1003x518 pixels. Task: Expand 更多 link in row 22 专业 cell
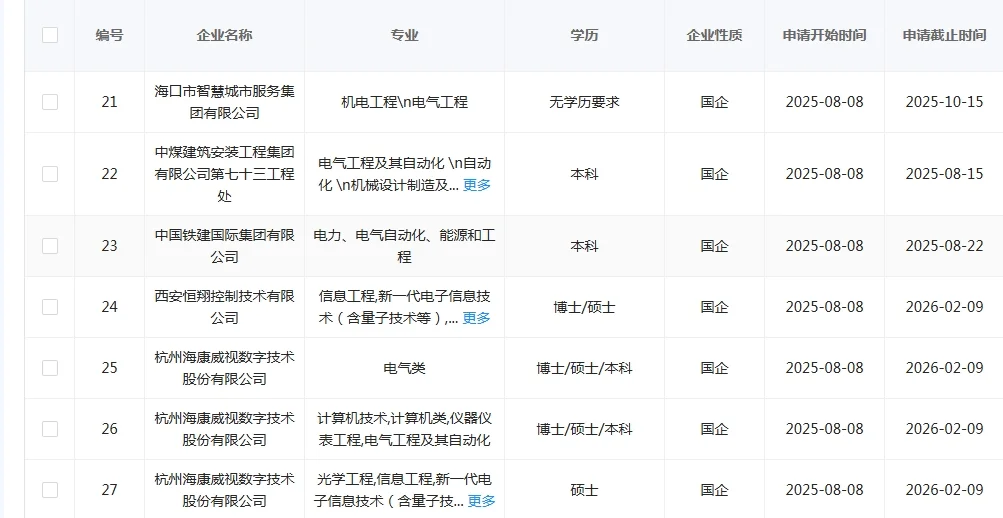477,185
